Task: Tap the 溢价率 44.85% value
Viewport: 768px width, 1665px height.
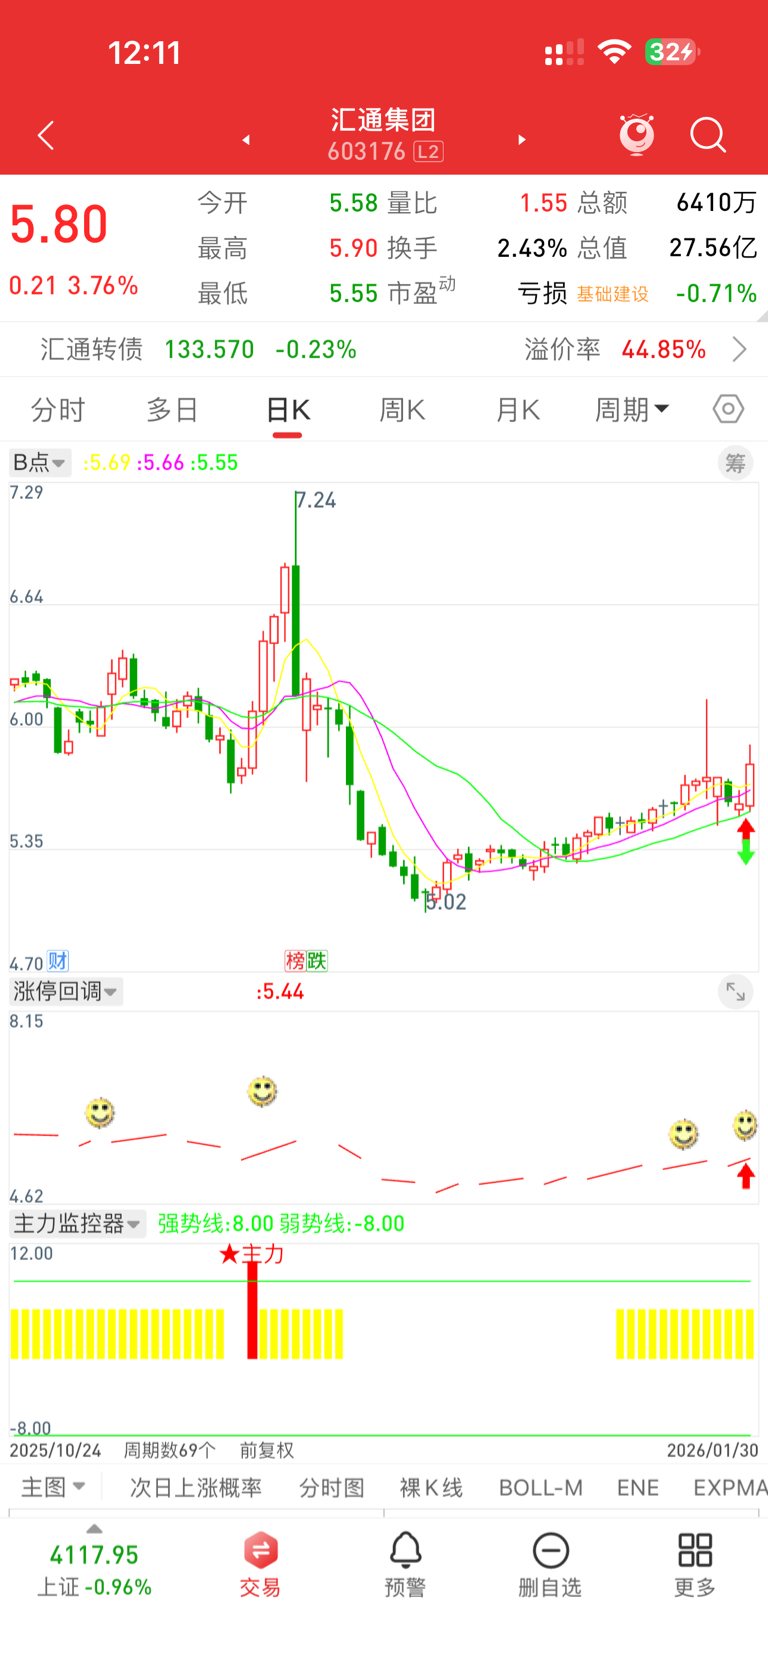Action: (663, 349)
